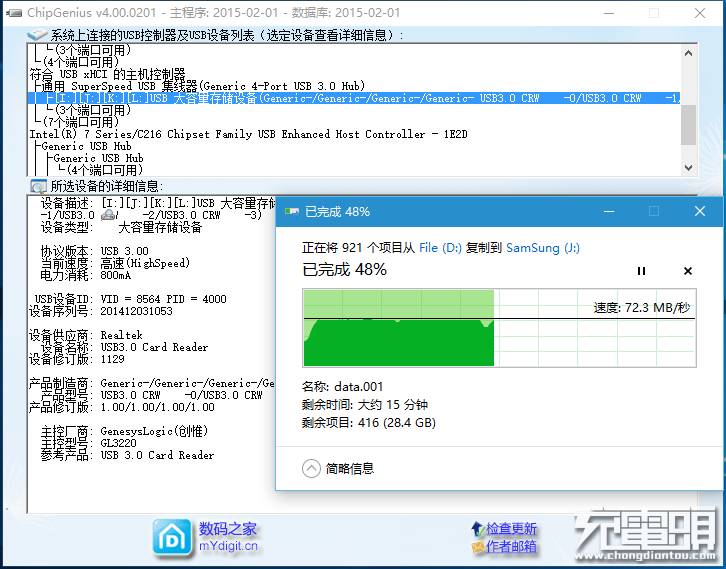Image resolution: width=726 pixels, height=569 pixels.
Task: Select the nested Generic USB Hub row
Action: point(99,158)
